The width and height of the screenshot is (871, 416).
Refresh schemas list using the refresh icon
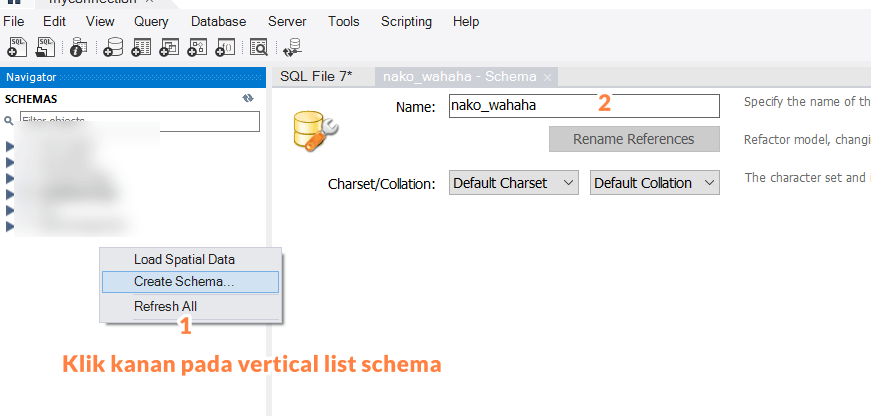tap(248, 99)
